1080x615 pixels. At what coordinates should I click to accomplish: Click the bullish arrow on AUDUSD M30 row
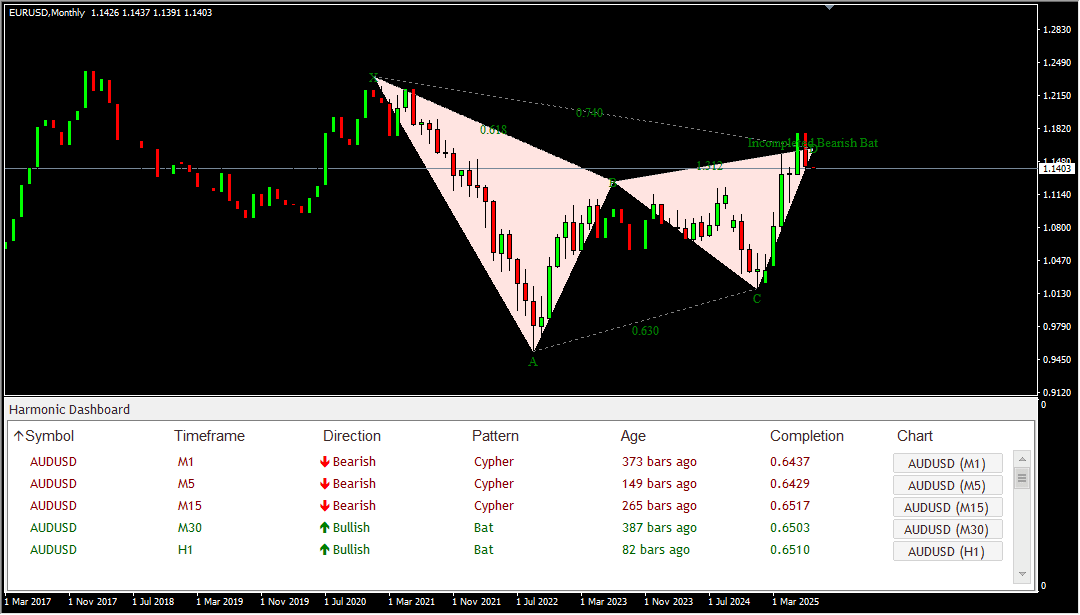325,528
